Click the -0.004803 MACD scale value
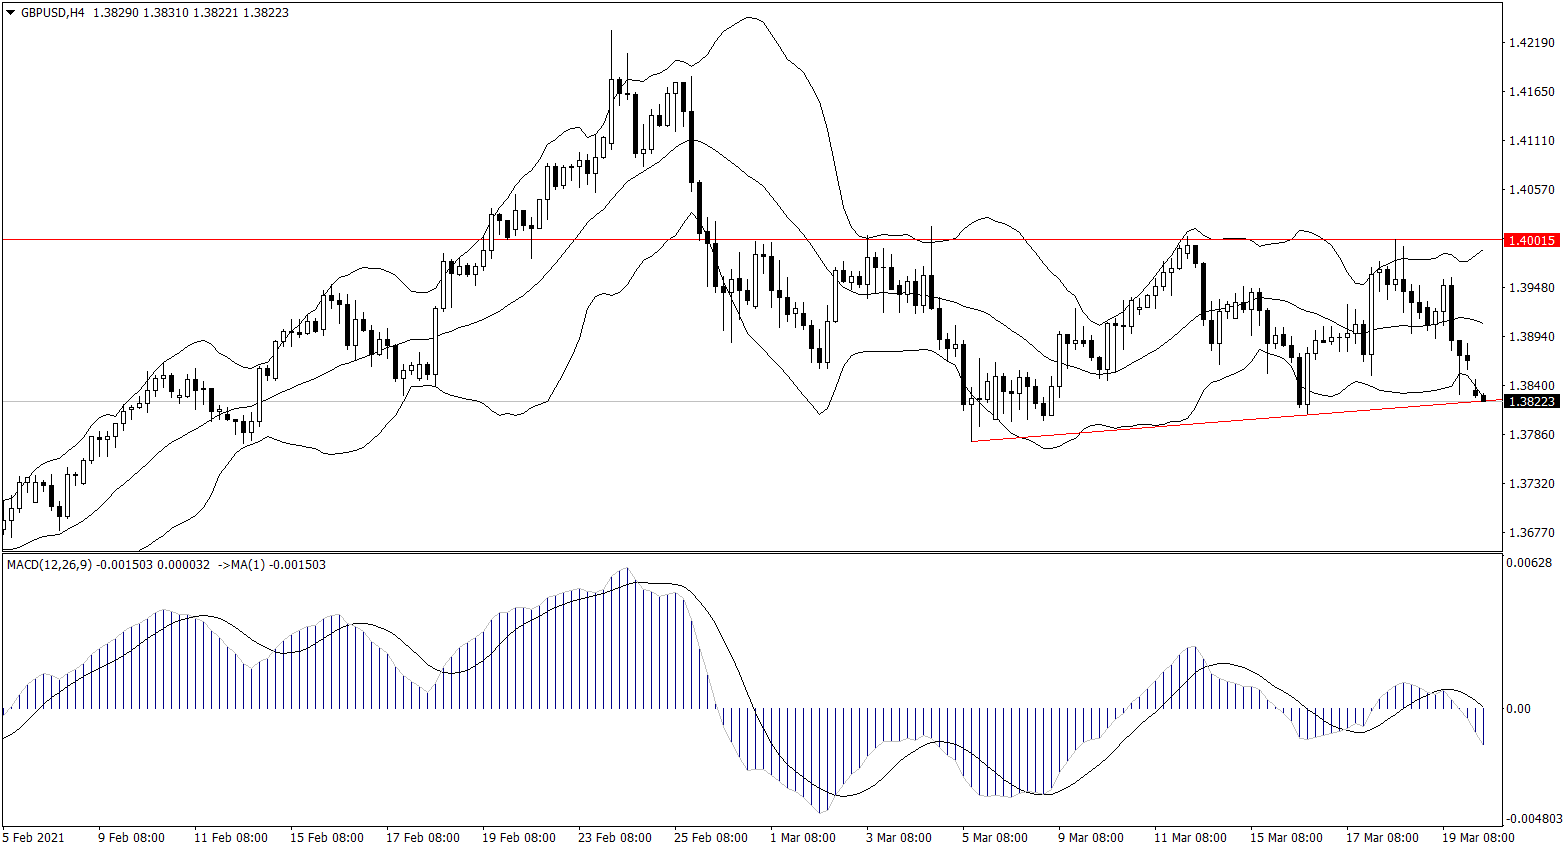 (1533, 819)
